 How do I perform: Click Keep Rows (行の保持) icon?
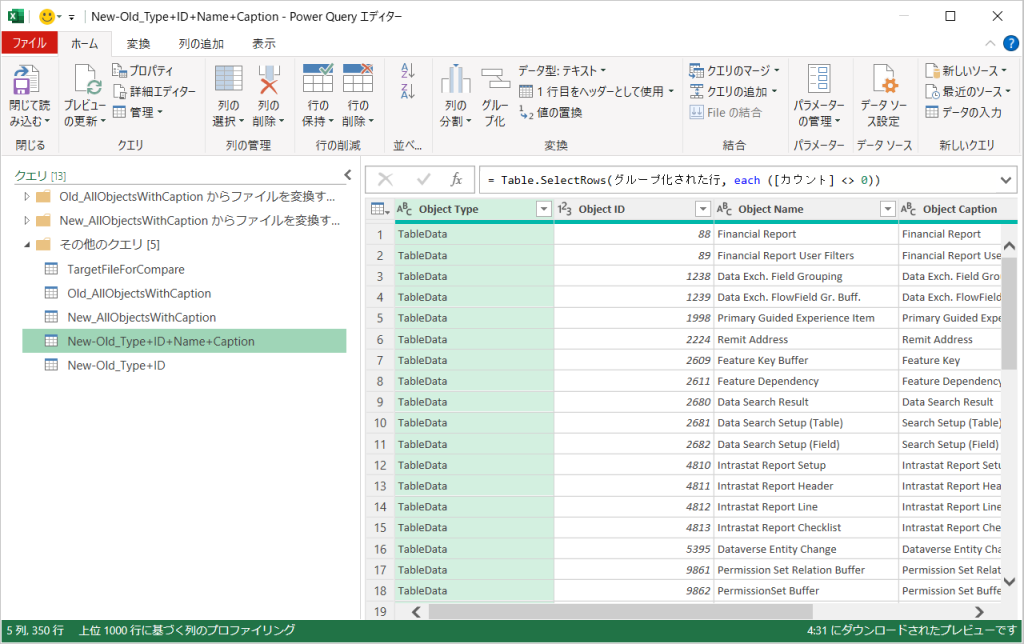point(318,78)
